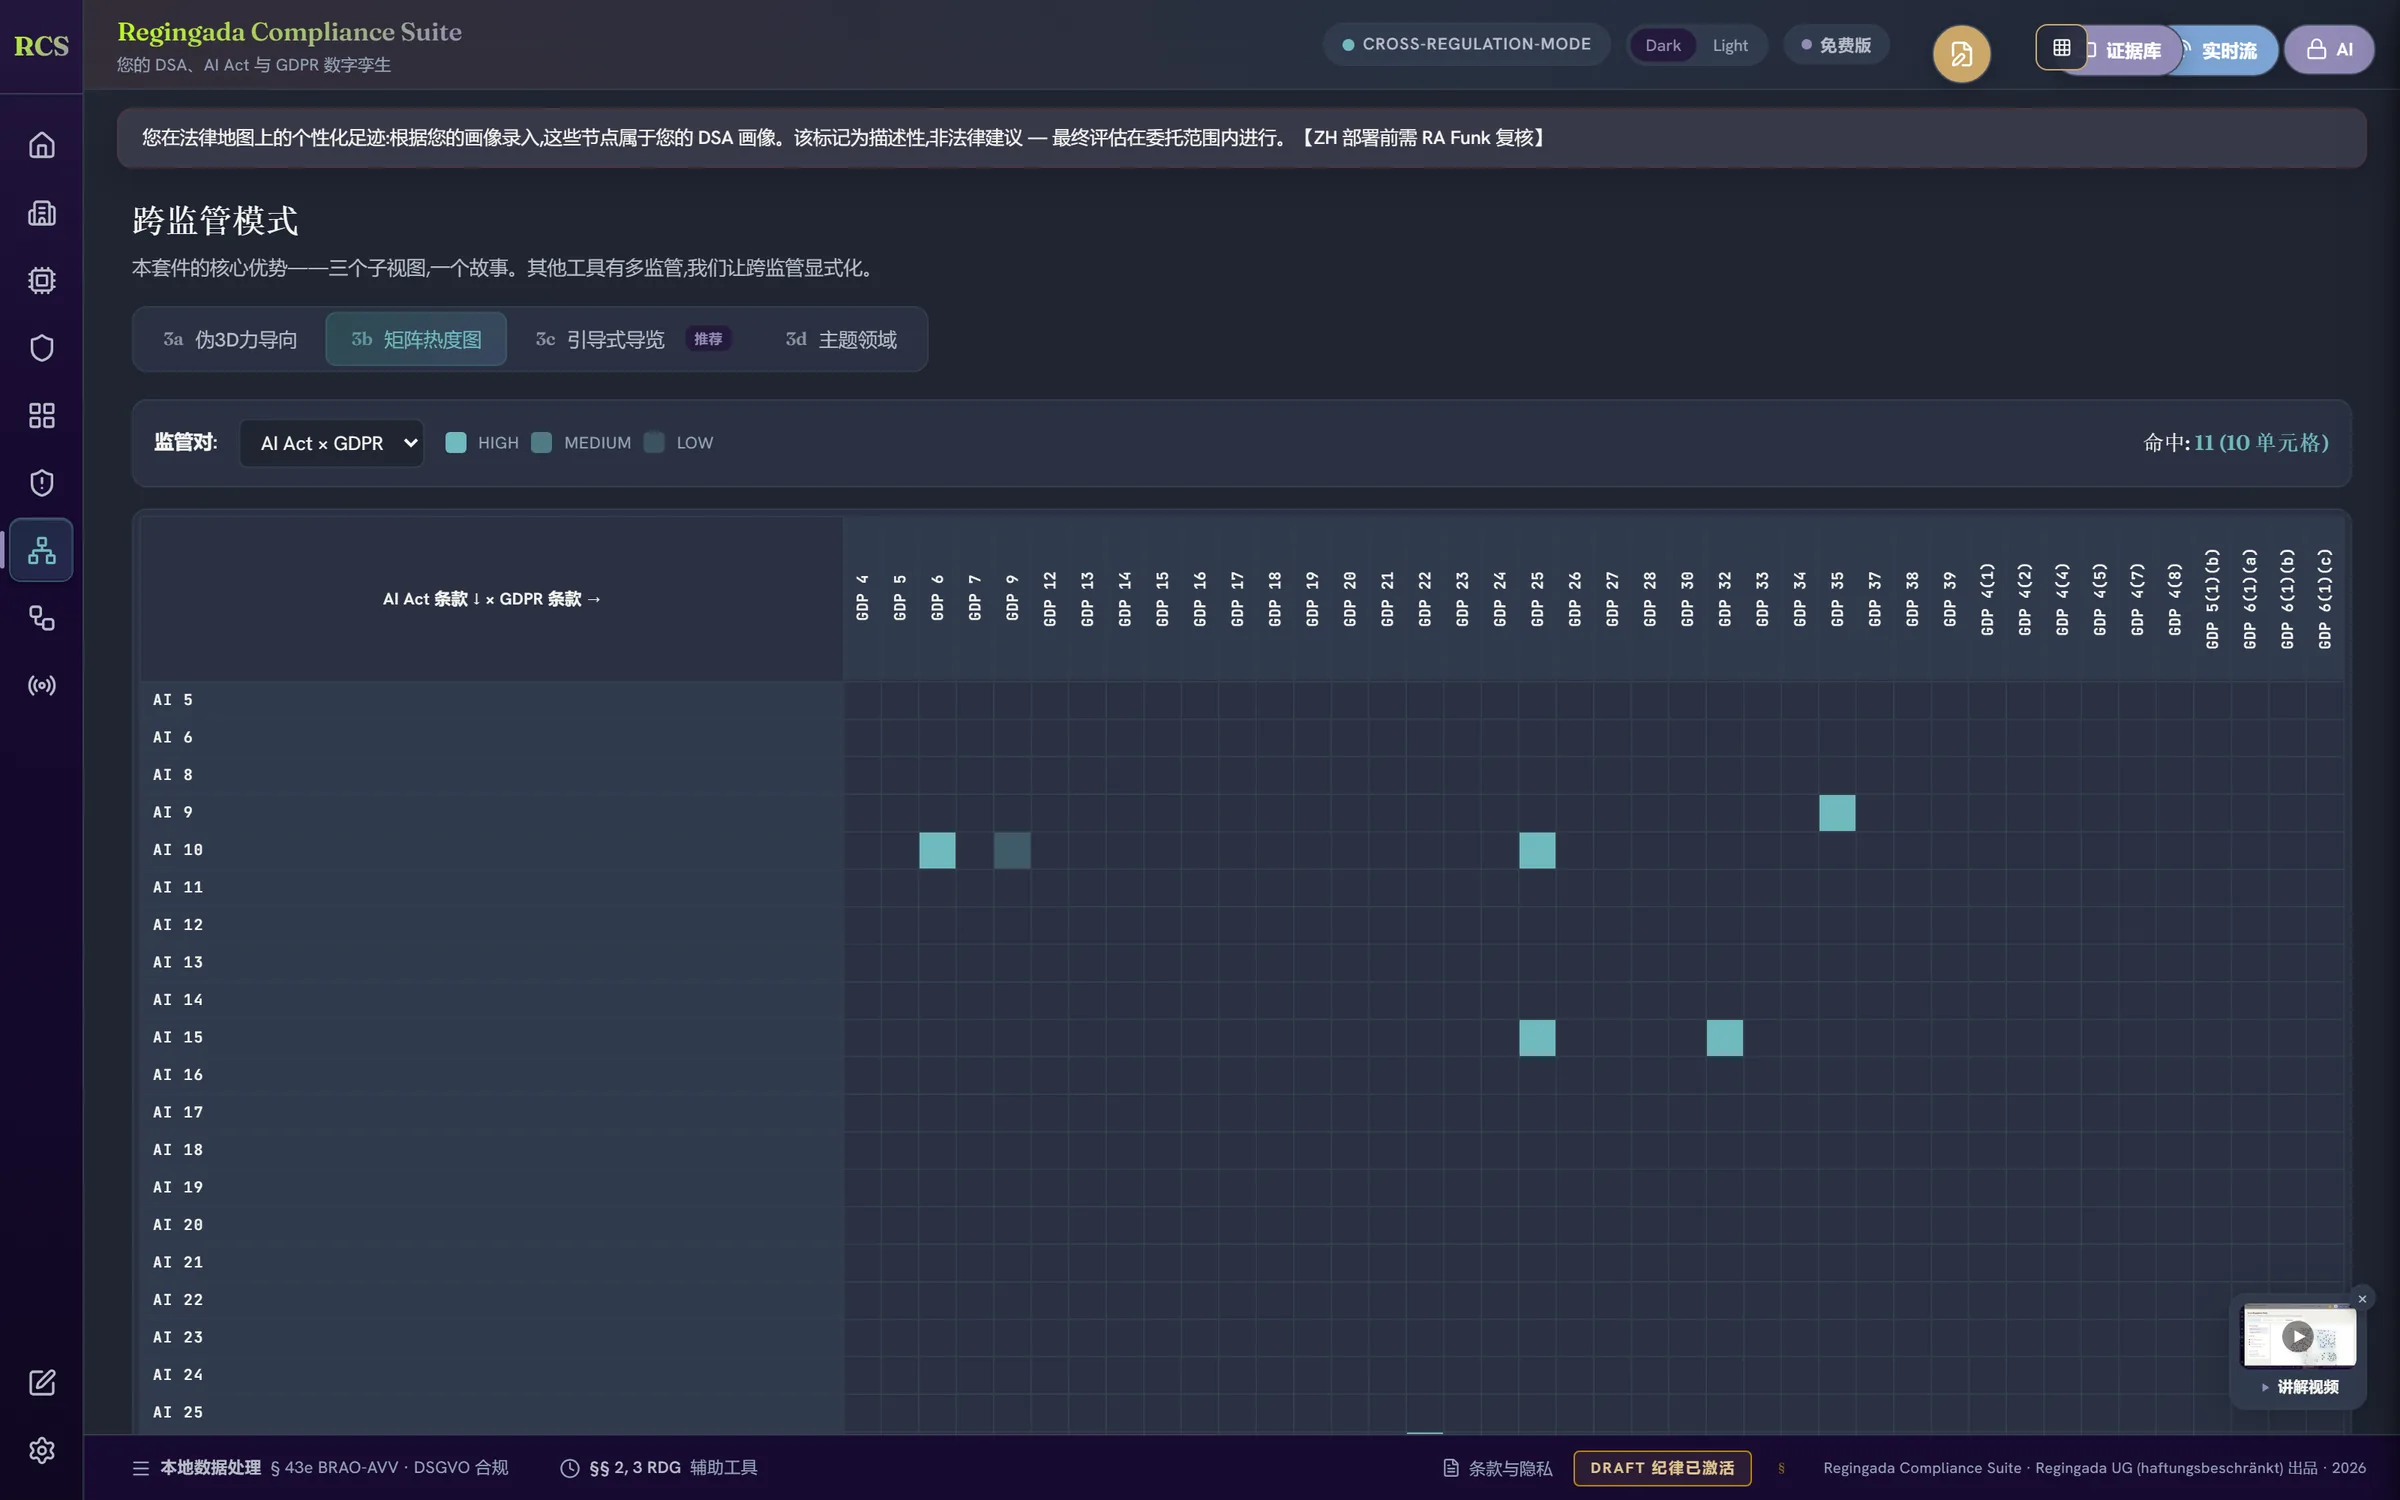The image size is (2400, 1500).
Task: Click the LOW legend swatch
Action: (654, 443)
